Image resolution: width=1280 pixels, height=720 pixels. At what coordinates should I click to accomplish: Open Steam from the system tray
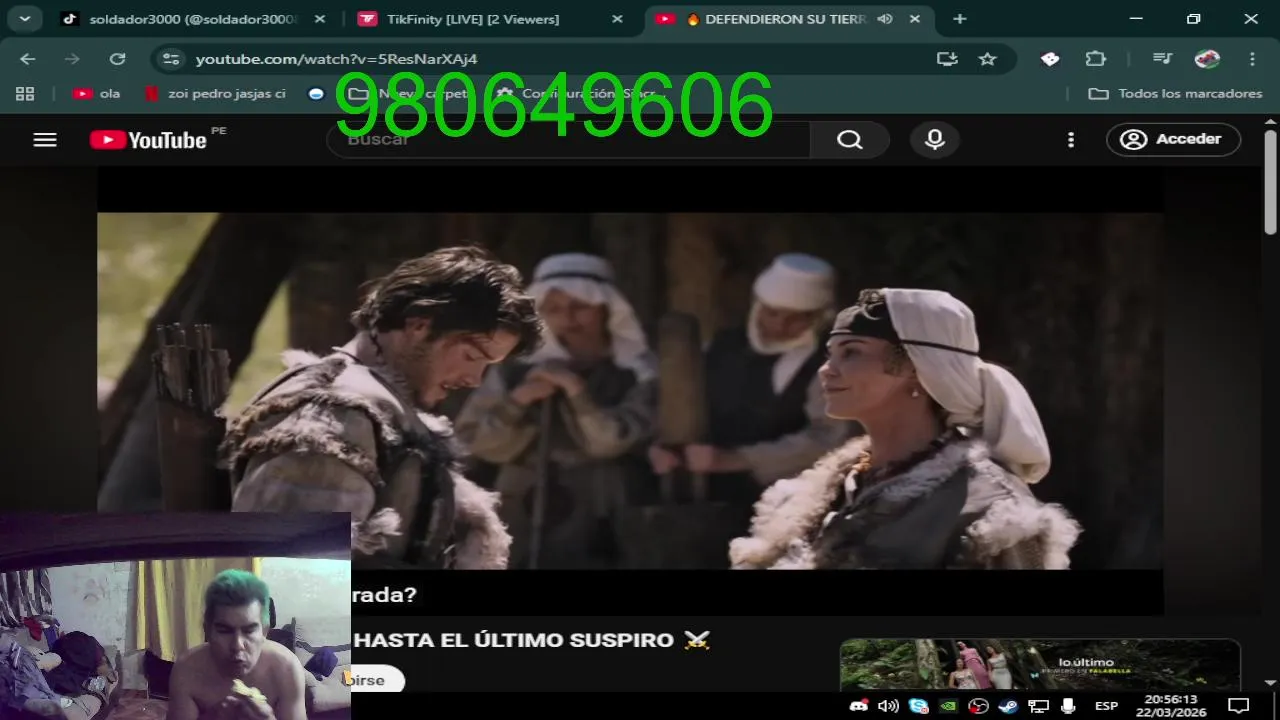tap(1008, 706)
